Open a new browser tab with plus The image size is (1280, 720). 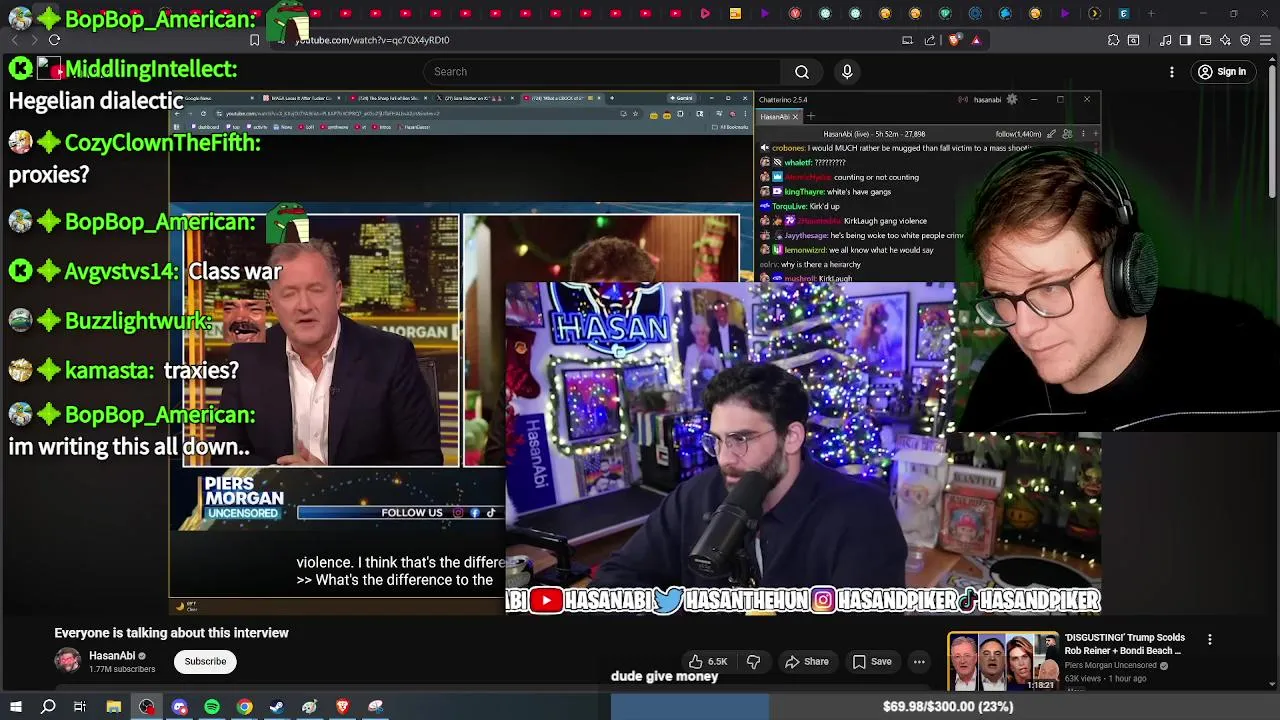(x=1151, y=14)
